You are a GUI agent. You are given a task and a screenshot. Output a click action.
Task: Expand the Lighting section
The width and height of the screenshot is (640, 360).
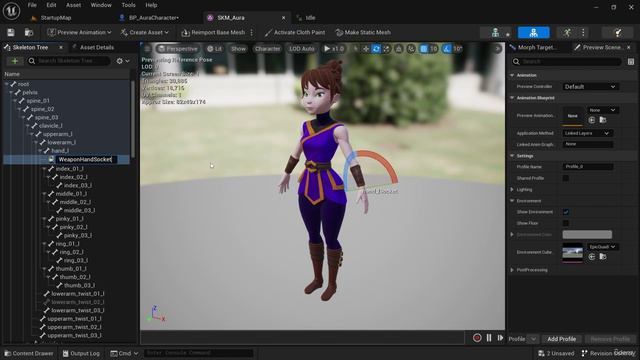[512, 189]
